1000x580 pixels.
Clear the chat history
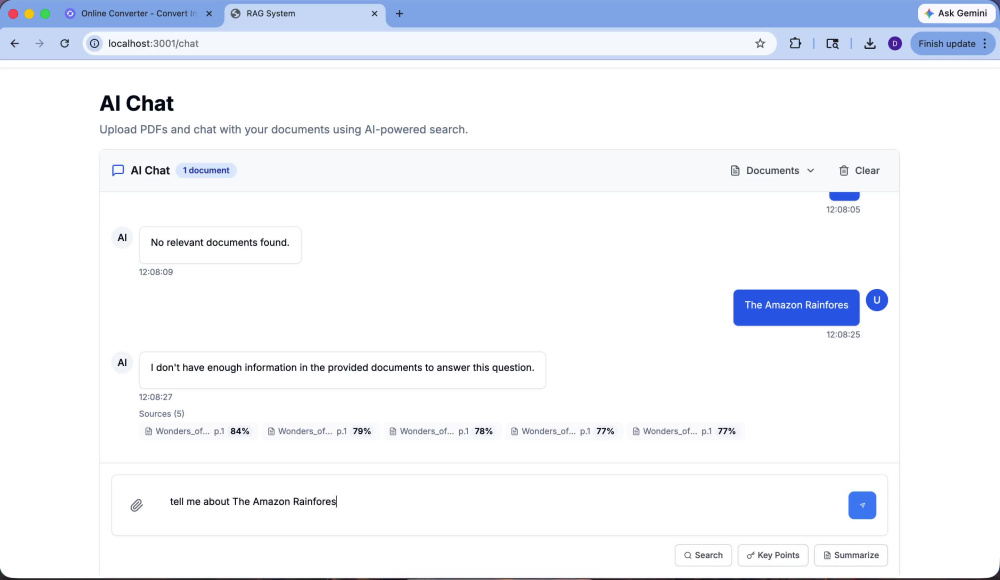[858, 170]
